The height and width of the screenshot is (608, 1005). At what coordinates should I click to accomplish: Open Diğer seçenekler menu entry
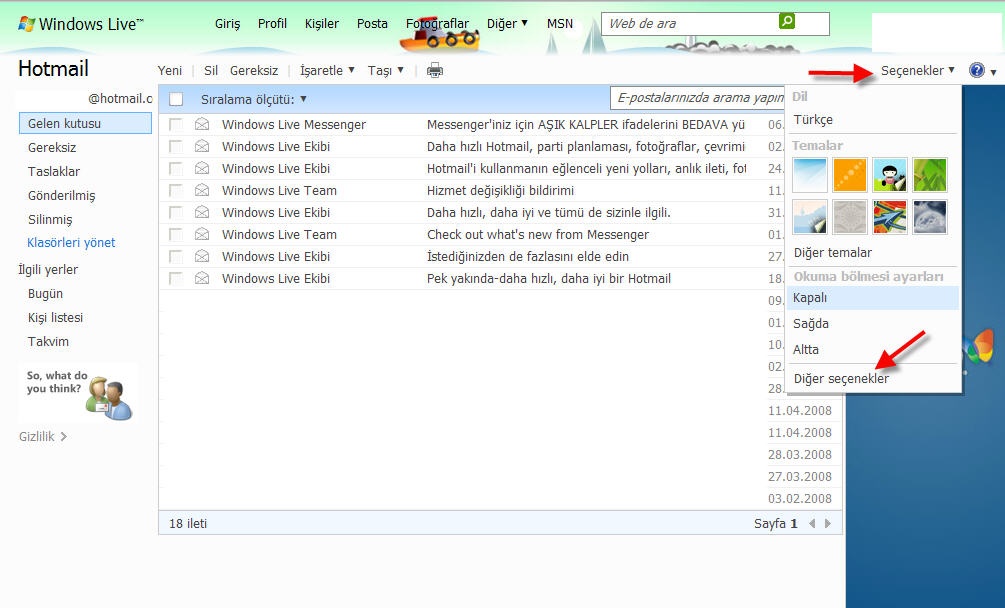tap(841, 379)
